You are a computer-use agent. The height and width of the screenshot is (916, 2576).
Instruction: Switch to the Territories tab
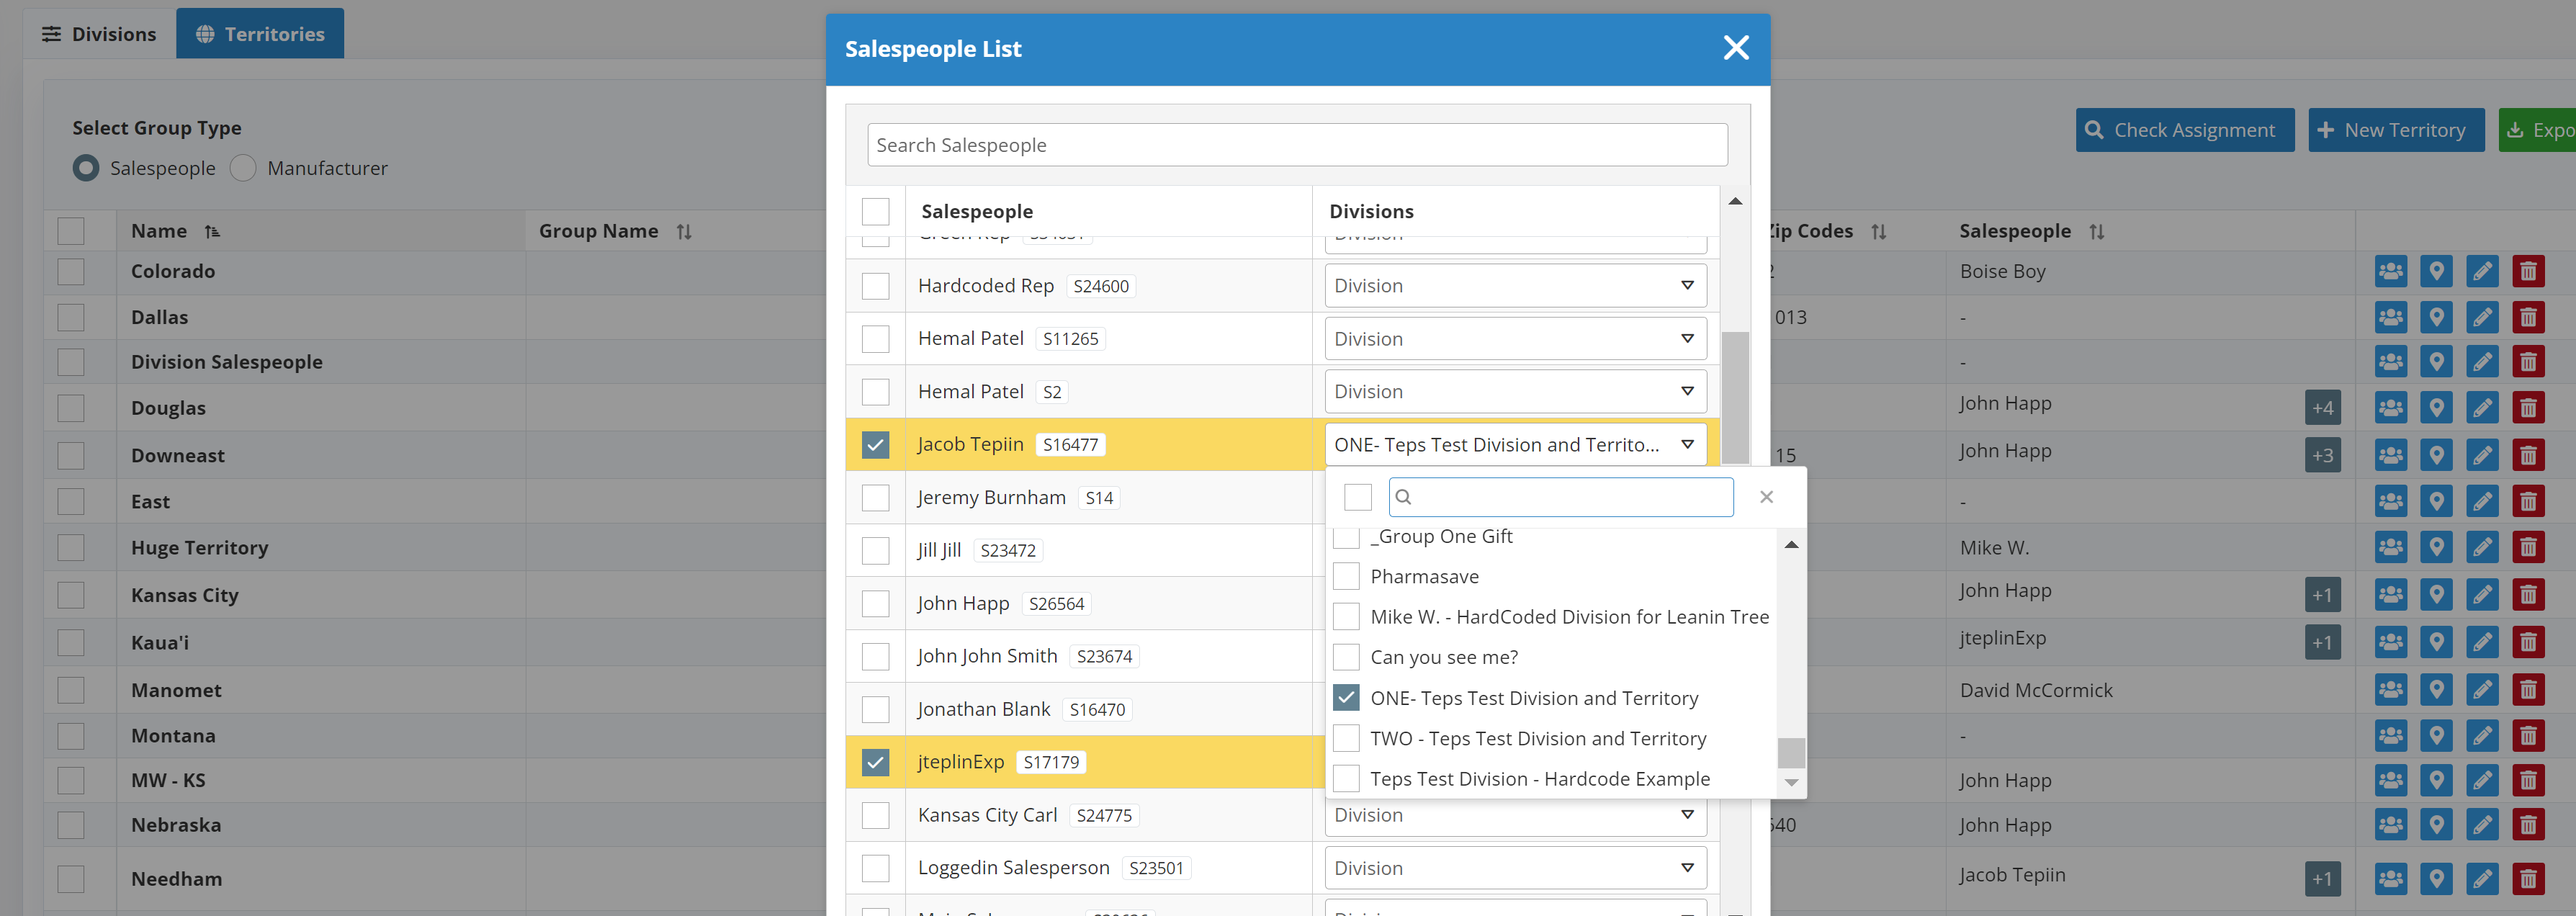(x=260, y=34)
